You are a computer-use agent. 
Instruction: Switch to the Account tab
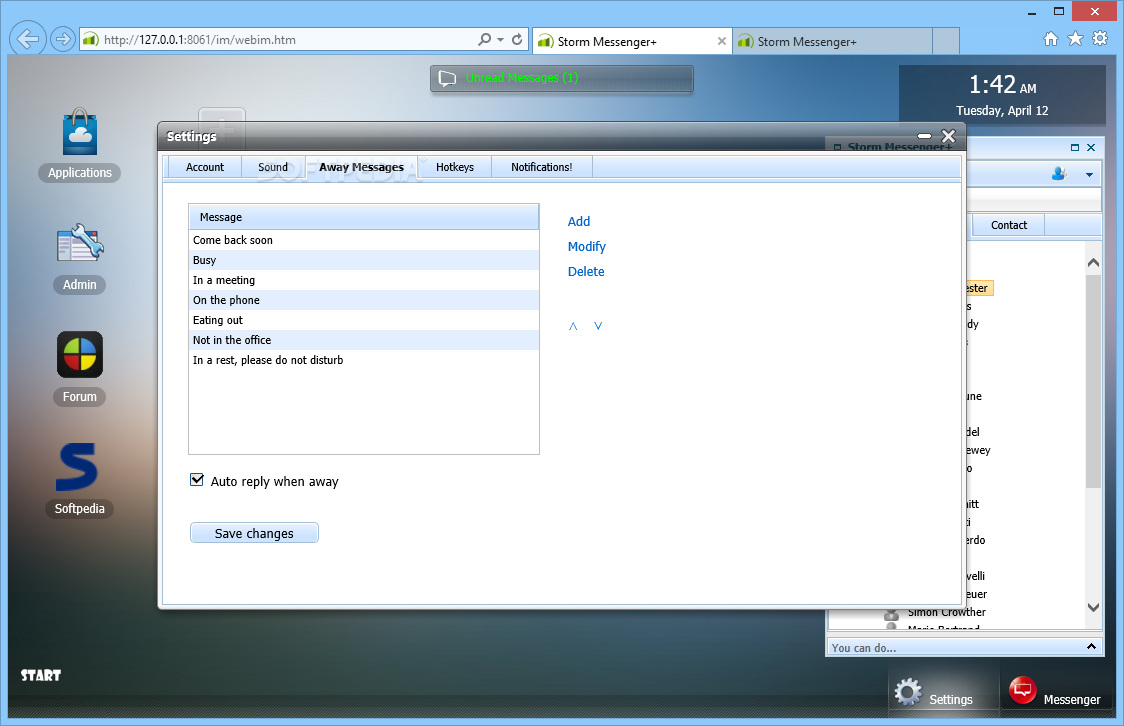point(205,167)
